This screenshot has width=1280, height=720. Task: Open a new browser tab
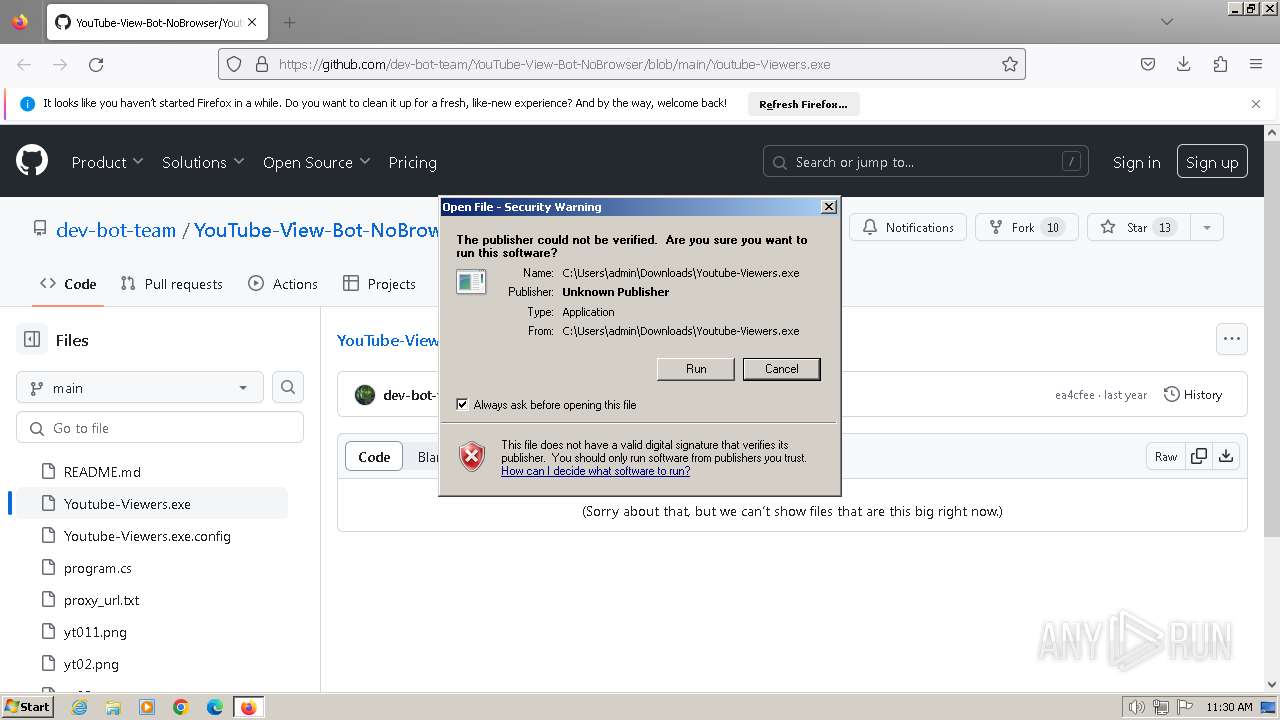289,22
